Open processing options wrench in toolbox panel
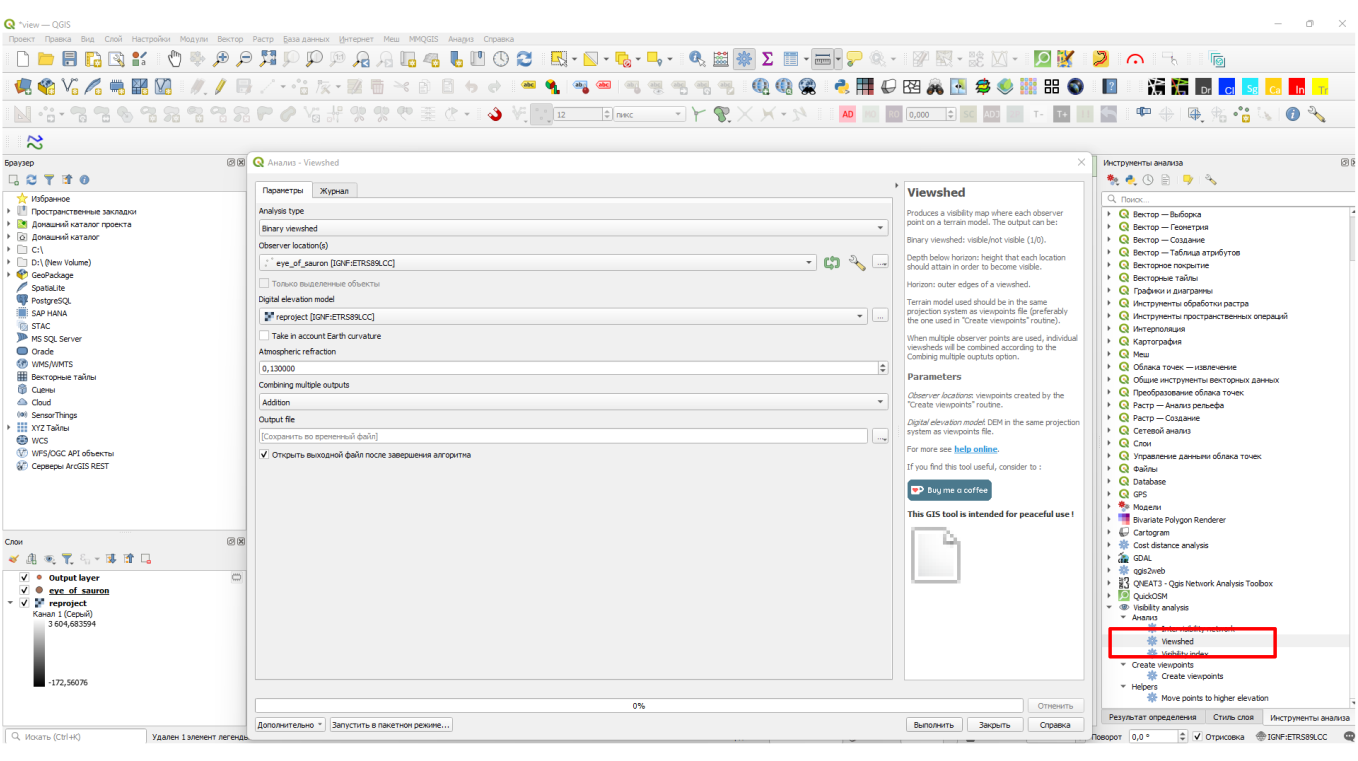Image resolution: width=1358 pixels, height=761 pixels. click(1211, 180)
